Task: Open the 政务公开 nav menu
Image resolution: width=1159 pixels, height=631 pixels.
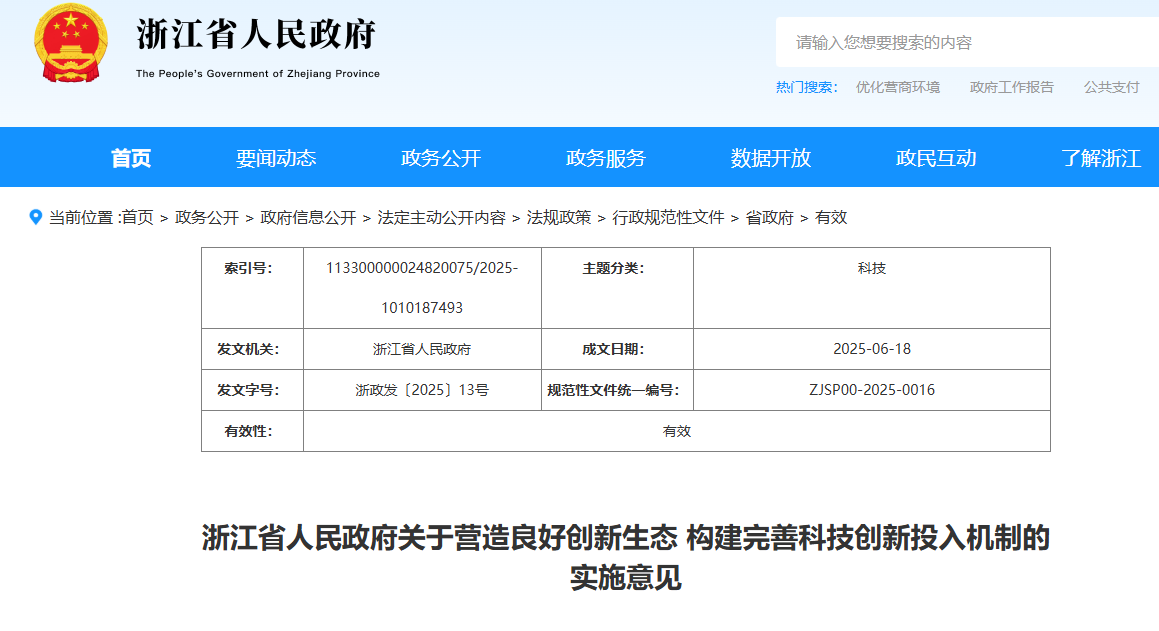Action: click(441, 158)
